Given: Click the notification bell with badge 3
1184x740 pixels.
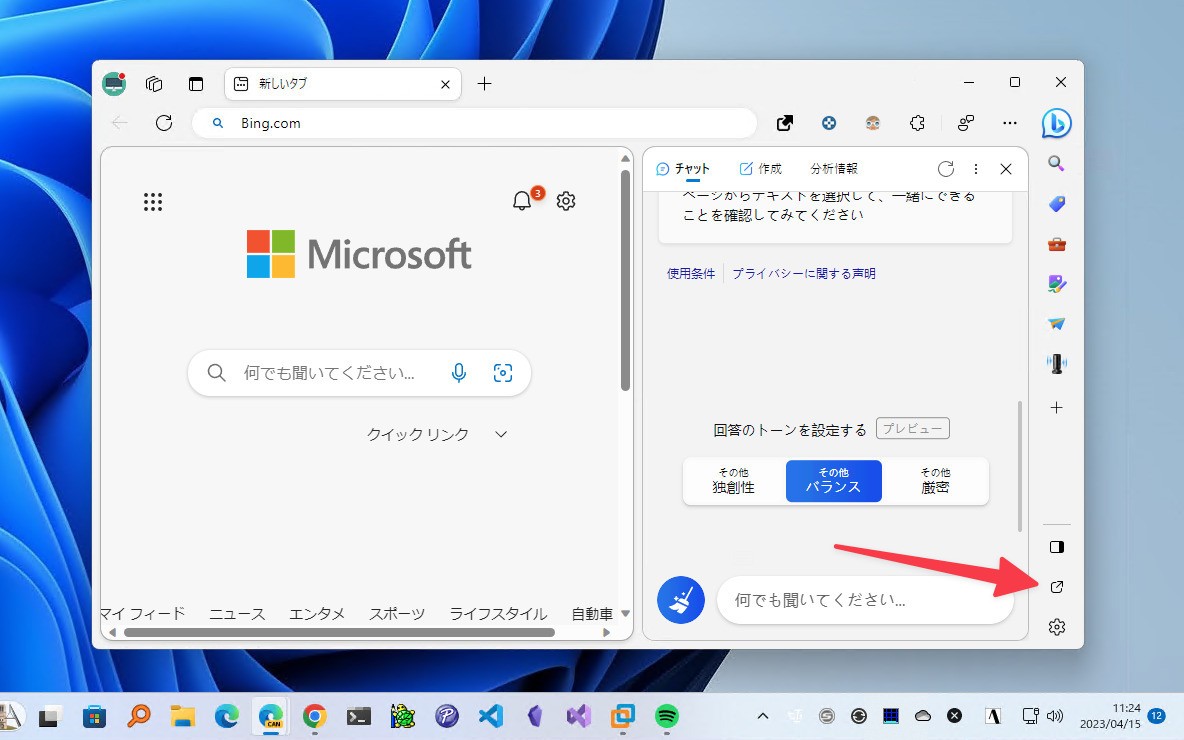Looking at the screenshot, I should (x=521, y=201).
